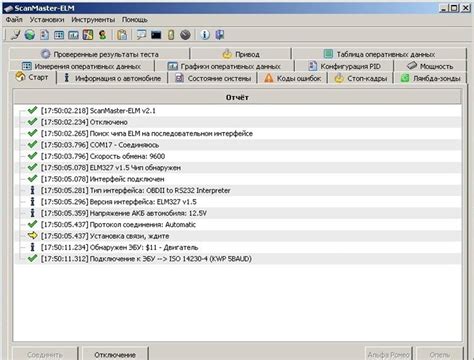This screenshot has height=360, width=474.
Task: Click the green globe toolbar icon
Action: click(x=30, y=35)
